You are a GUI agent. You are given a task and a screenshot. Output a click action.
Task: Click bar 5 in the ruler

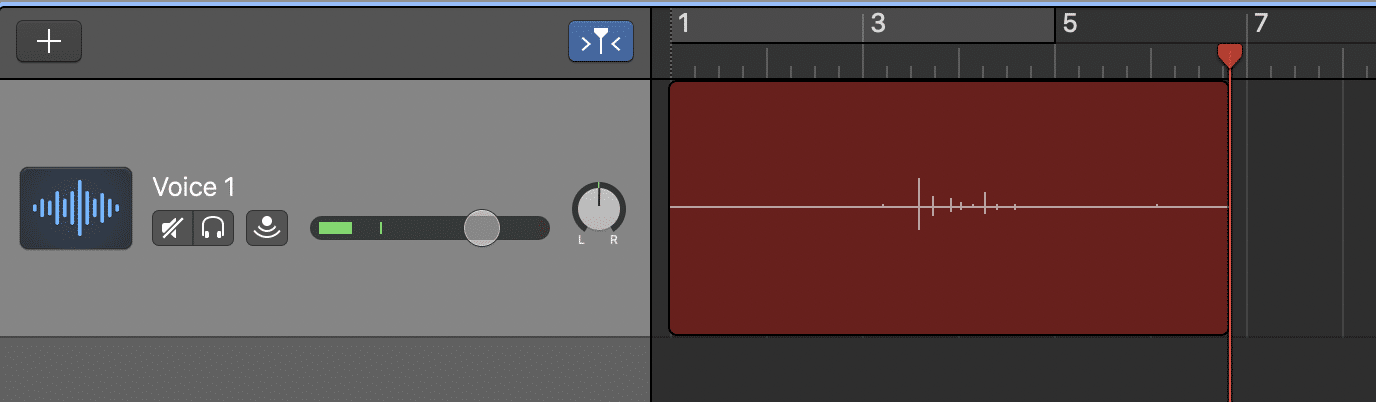coord(1069,23)
